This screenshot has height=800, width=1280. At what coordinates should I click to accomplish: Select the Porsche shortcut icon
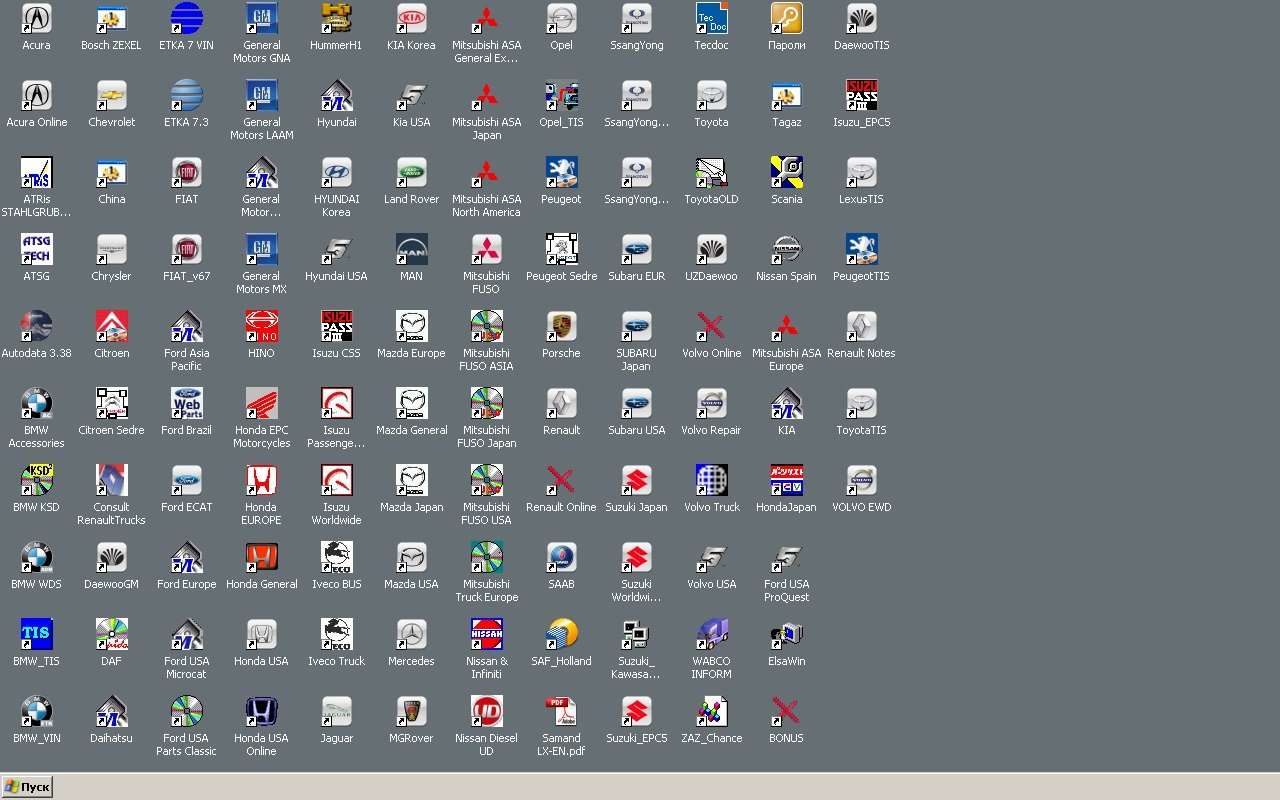coord(561,326)
